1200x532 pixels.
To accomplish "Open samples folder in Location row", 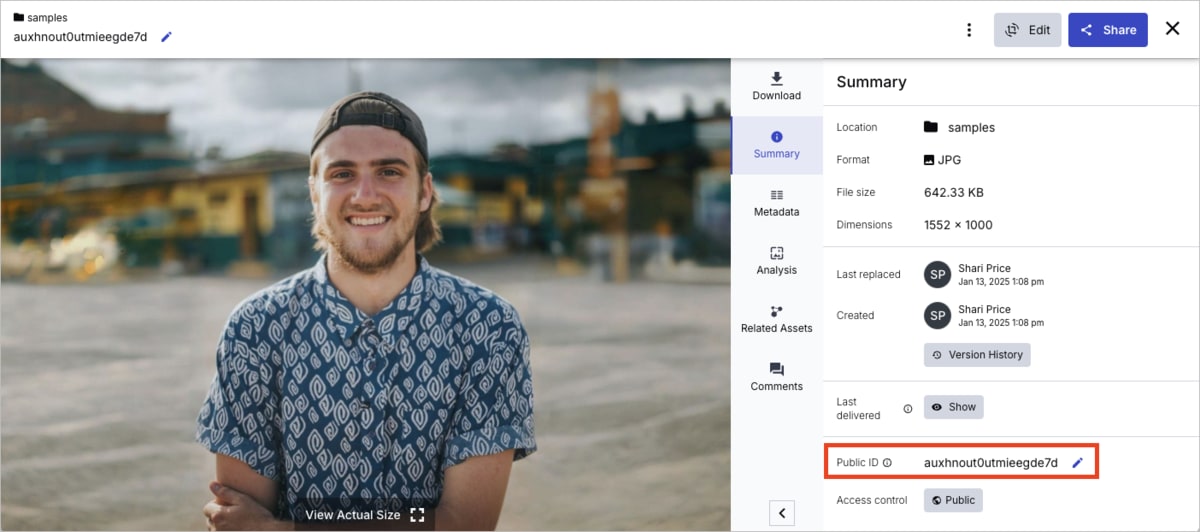I will (971, 127).
